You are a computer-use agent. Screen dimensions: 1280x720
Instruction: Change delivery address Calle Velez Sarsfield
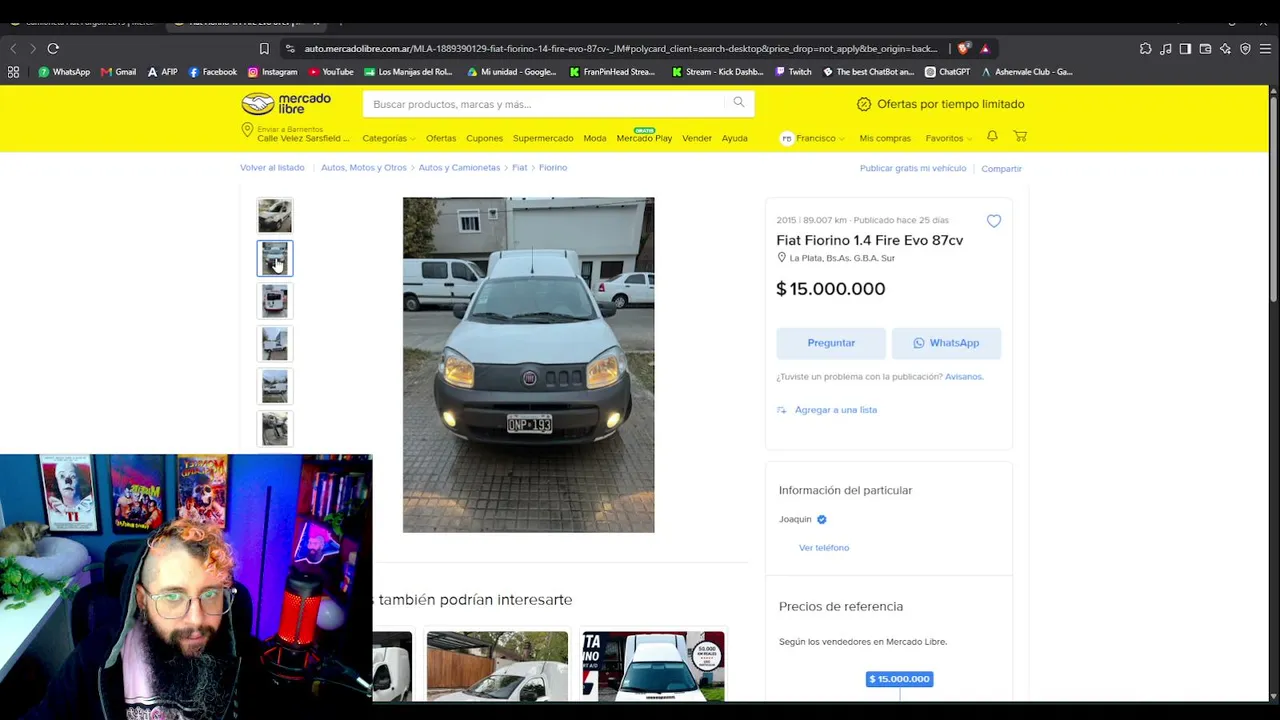(x=296, y=134)
